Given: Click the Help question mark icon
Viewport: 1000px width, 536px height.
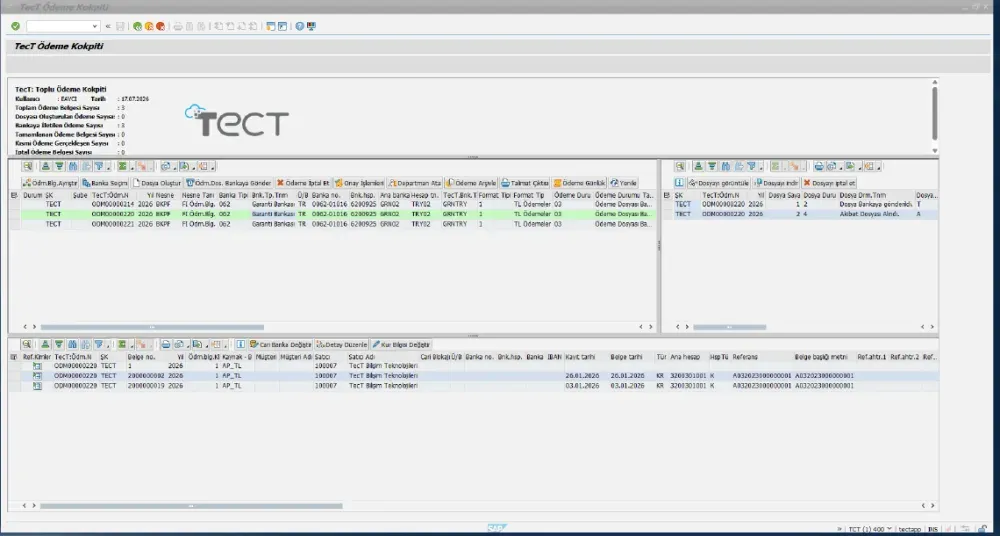Looking at the screenshot, I should coord(299,26).
